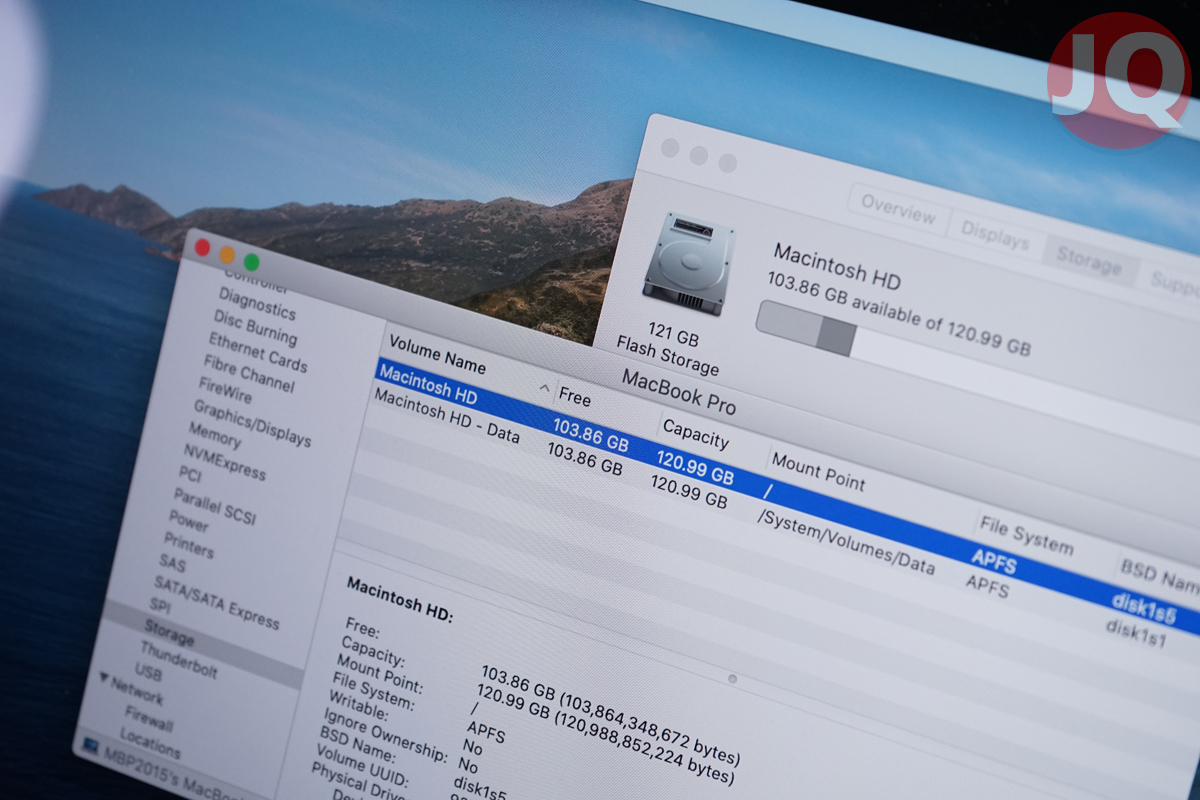Open Disc Burning in the sidebar
Image resolution: width=1200 pixels, height=800 pixels.
tap(255, 327)
